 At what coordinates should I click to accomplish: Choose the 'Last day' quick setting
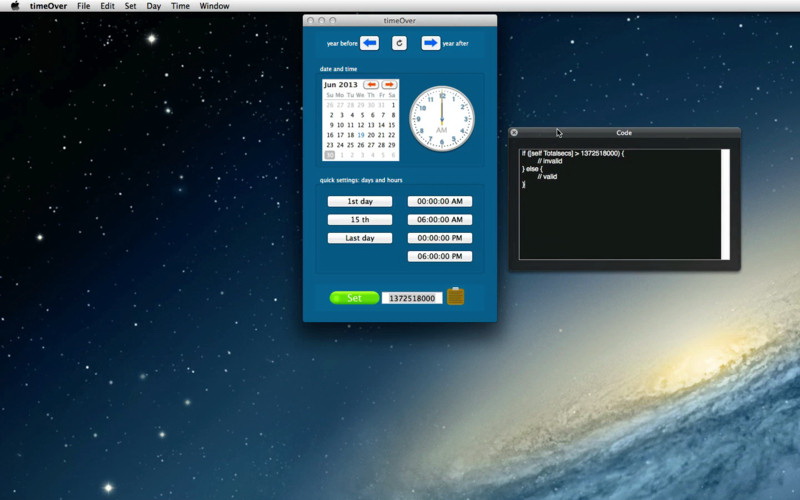(x=359, y=238)
